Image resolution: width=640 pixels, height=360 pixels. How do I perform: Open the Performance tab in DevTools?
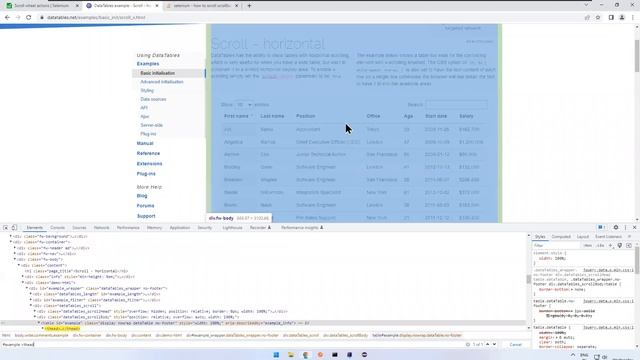click(x=128, y=228)
